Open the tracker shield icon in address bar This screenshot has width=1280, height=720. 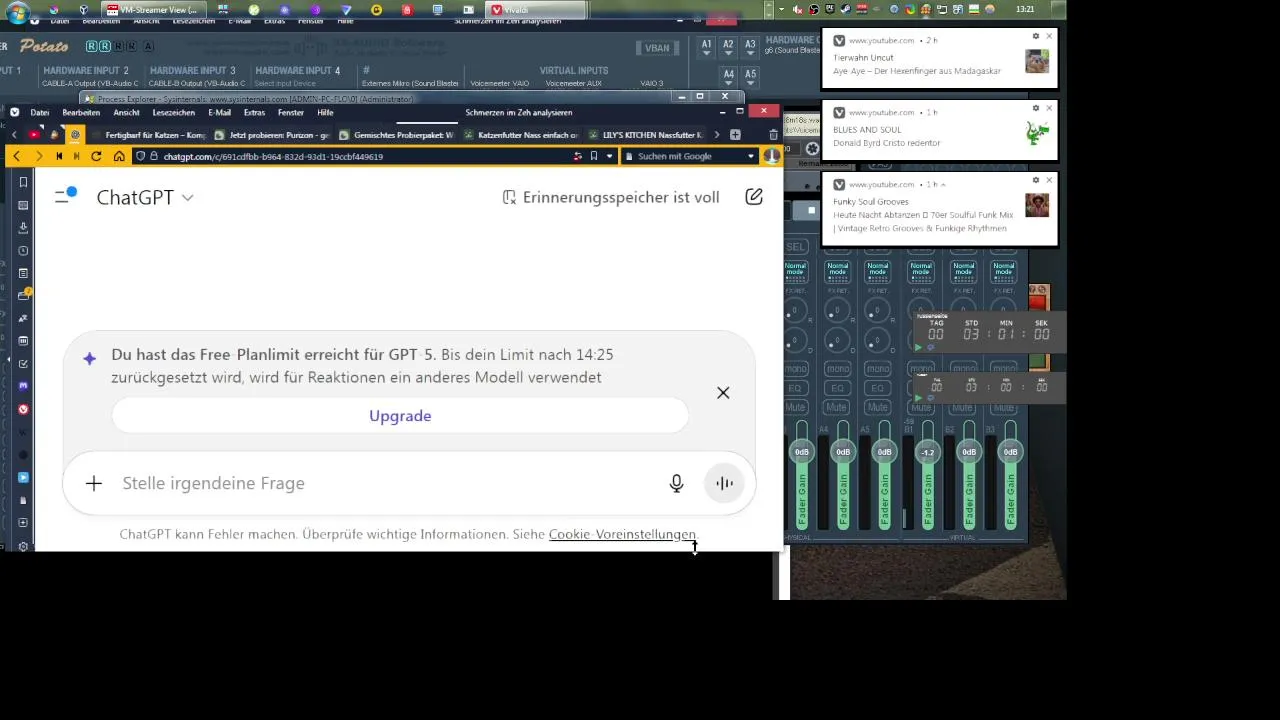point(141,156)
